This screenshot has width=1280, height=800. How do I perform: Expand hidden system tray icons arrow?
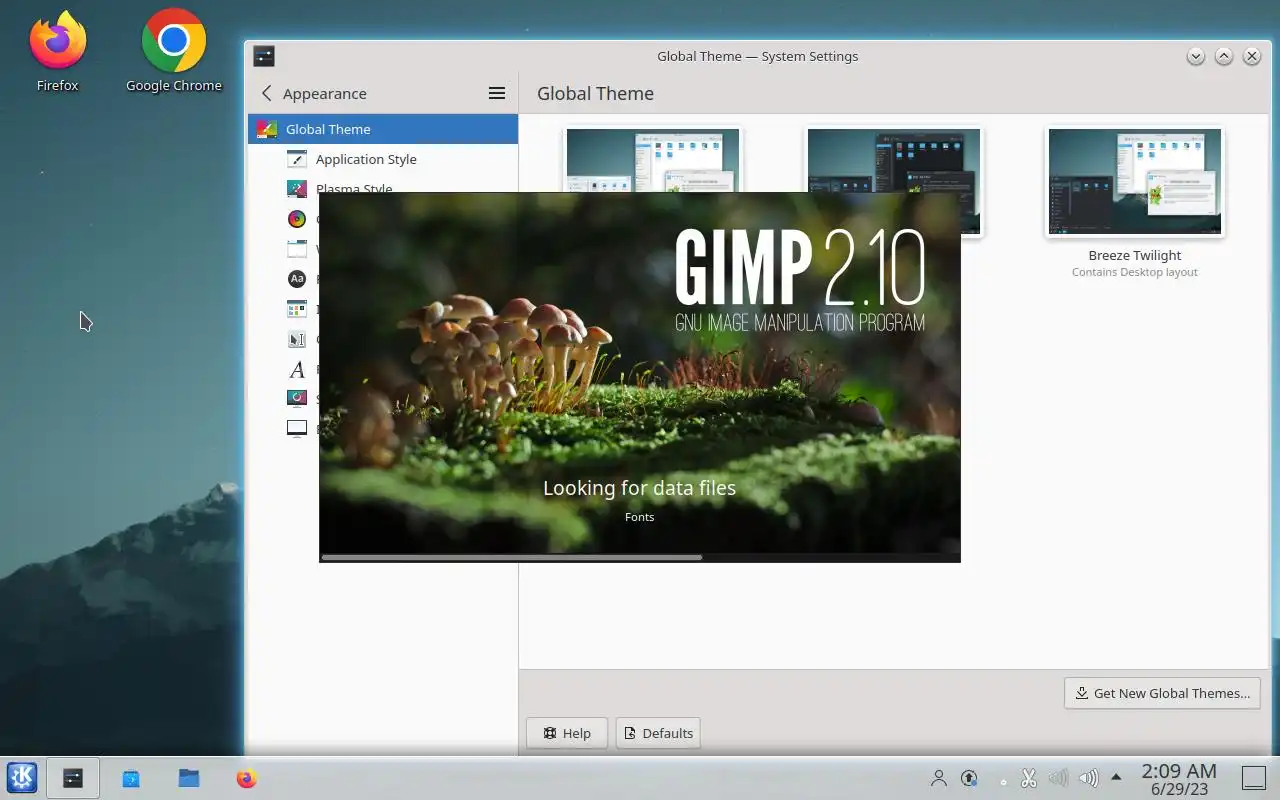click(1116, 777)
